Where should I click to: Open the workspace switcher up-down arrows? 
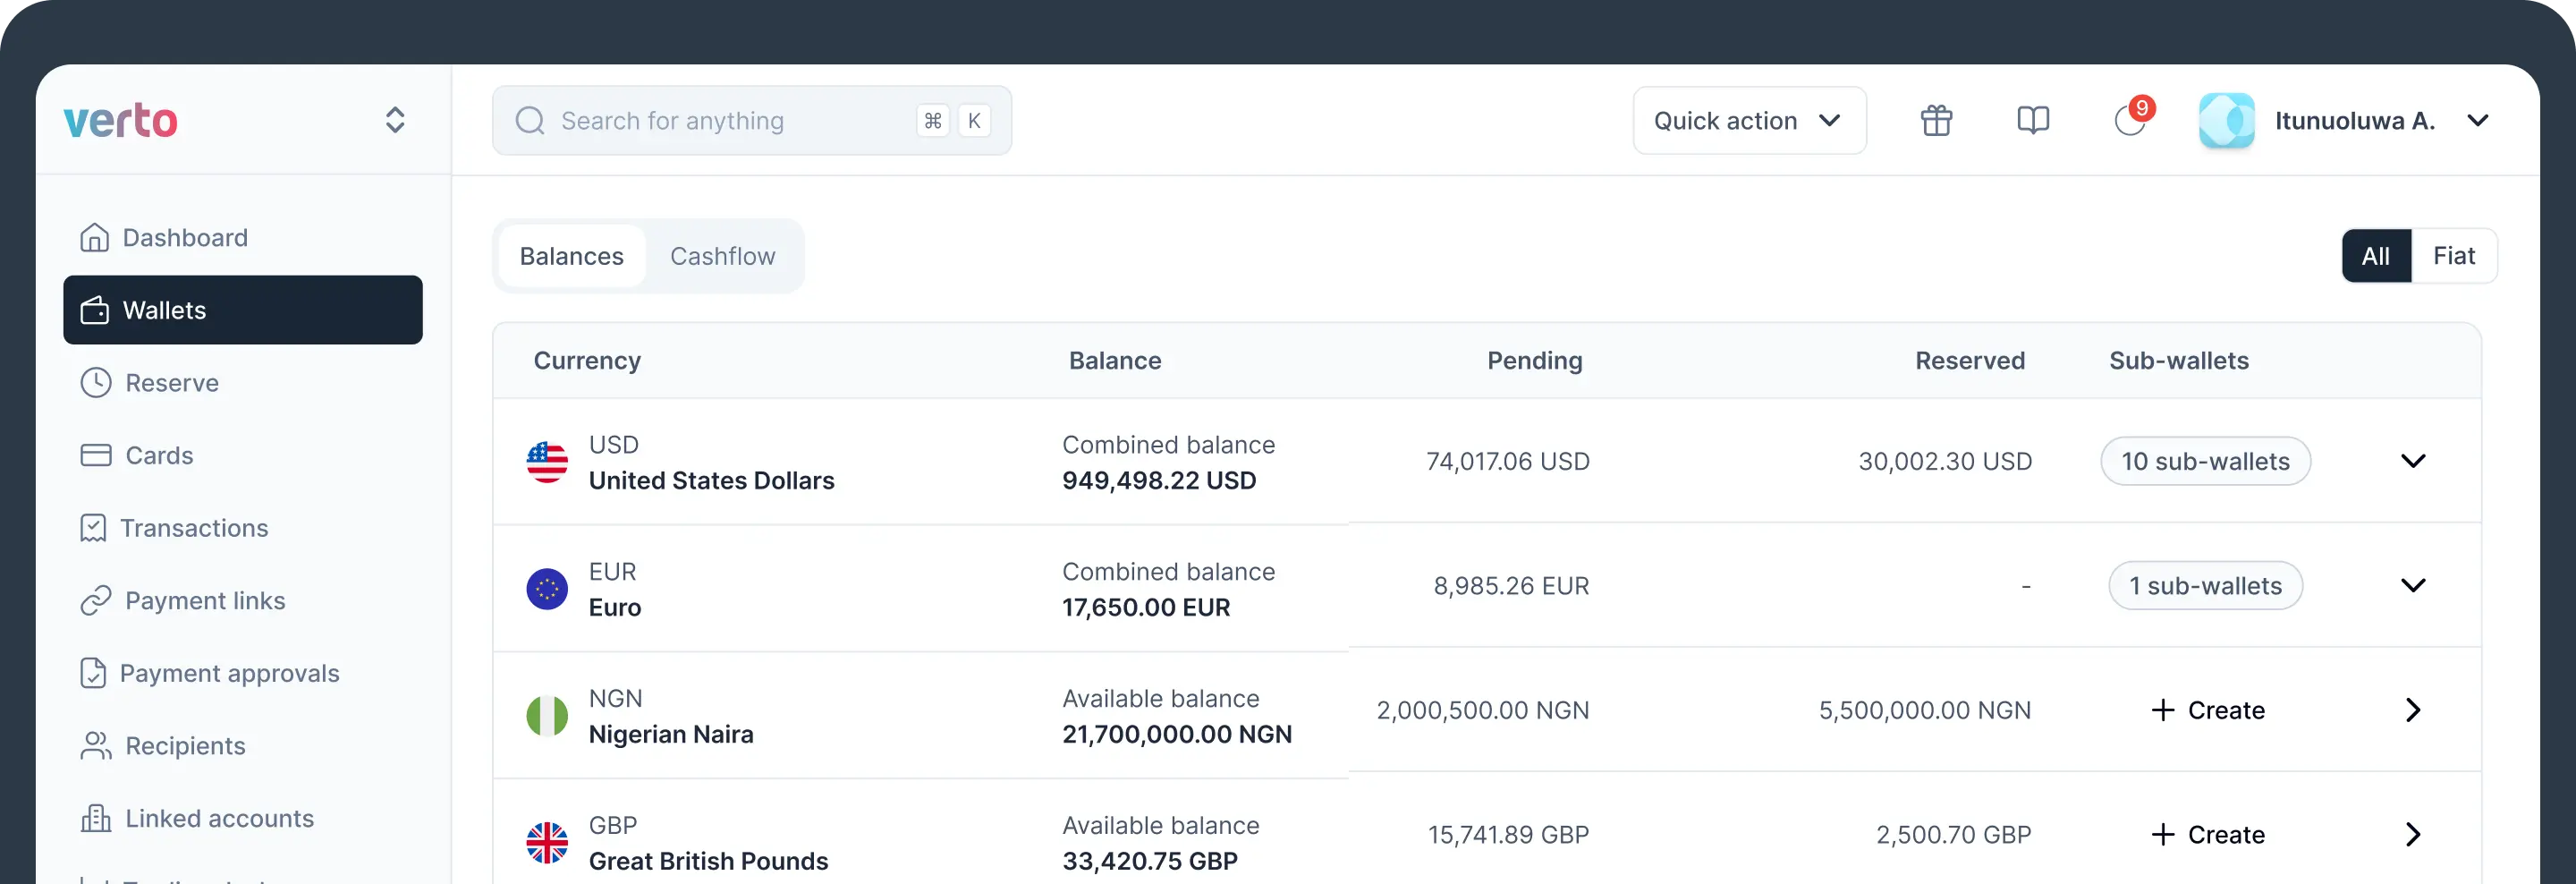point(395,120)
